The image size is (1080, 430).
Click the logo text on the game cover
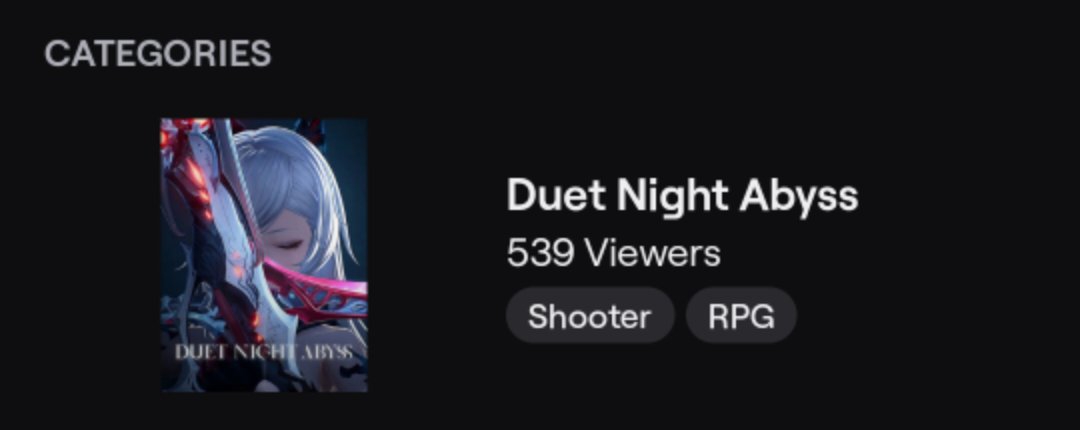tap(264, 352)
